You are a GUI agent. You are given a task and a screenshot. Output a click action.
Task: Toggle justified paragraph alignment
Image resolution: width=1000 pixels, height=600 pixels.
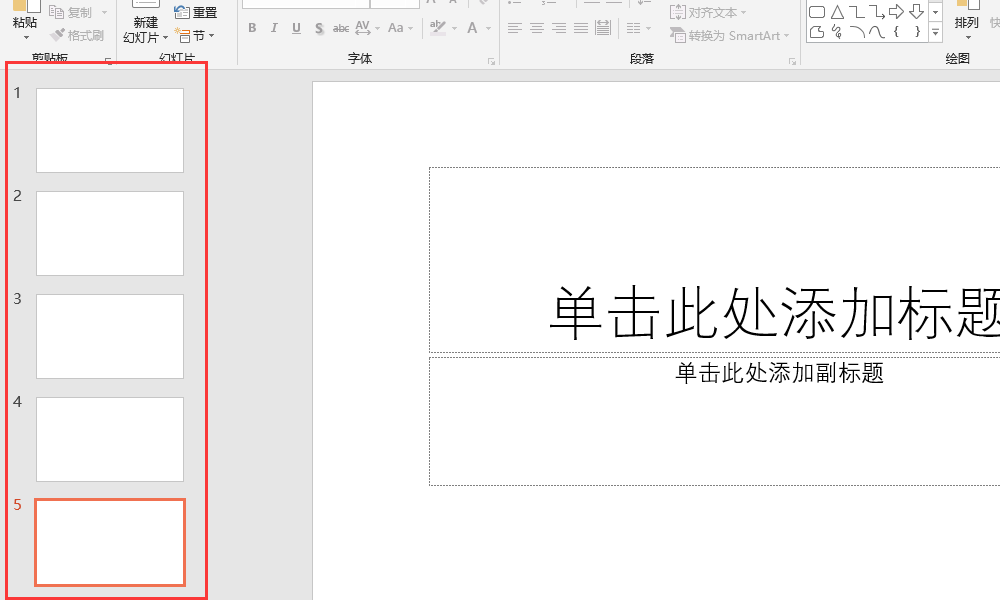coord(581,28)
